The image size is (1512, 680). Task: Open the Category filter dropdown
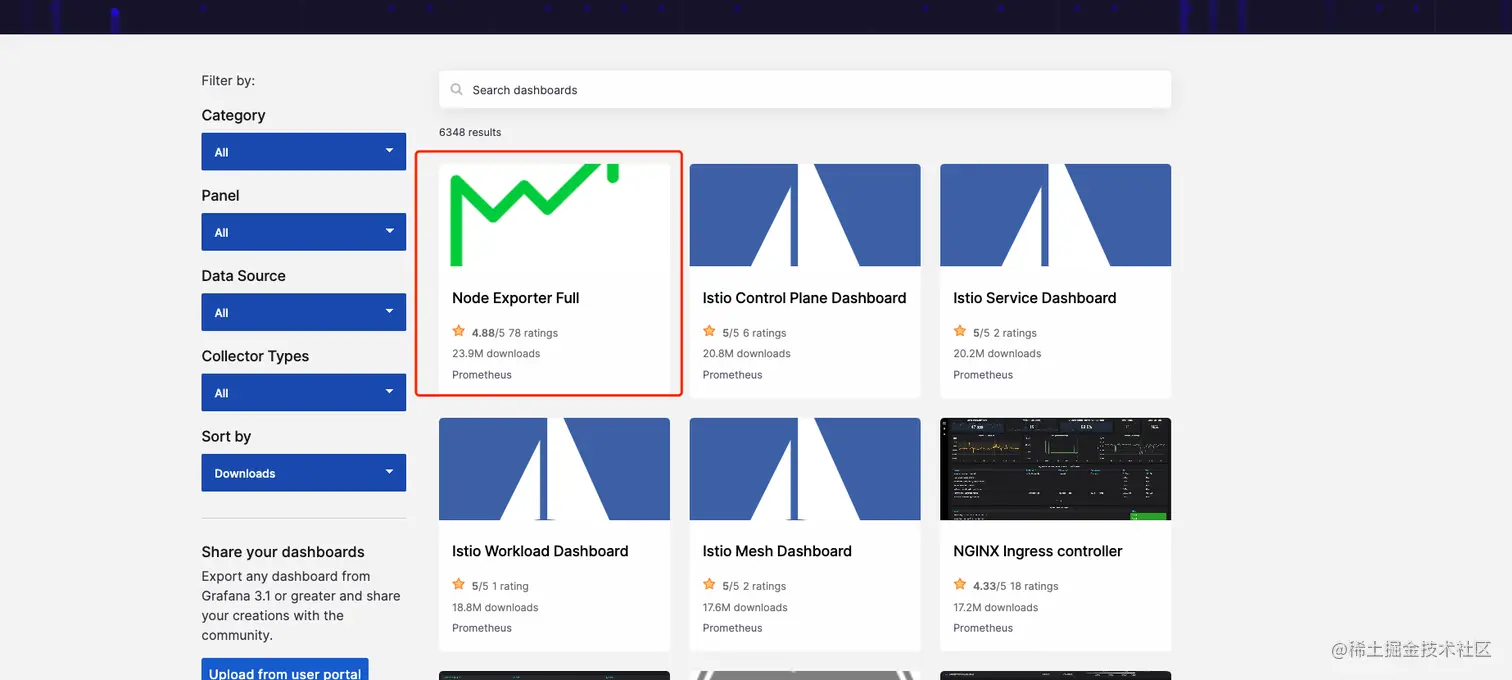(304, 152)
